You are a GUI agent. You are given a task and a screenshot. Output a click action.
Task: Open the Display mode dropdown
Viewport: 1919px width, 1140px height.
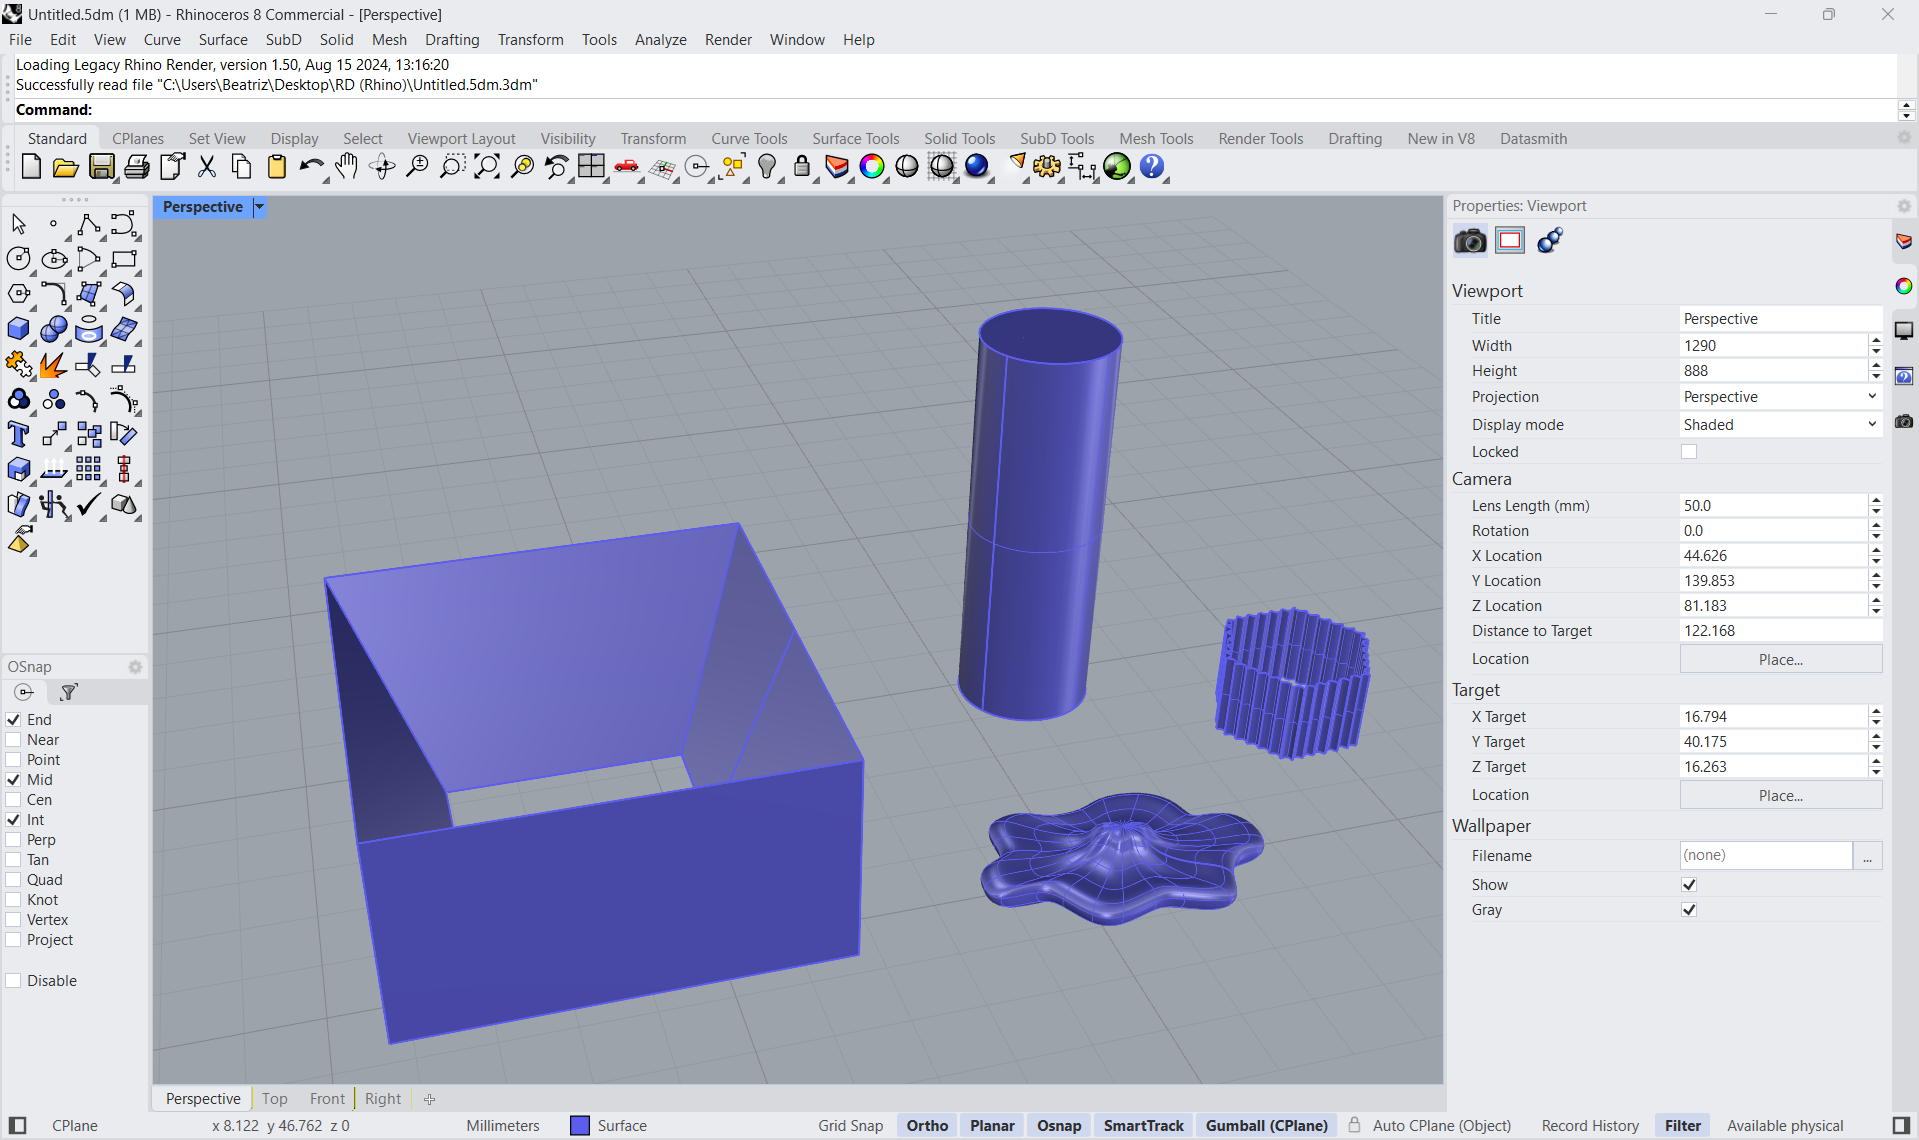coord(1779,425)
